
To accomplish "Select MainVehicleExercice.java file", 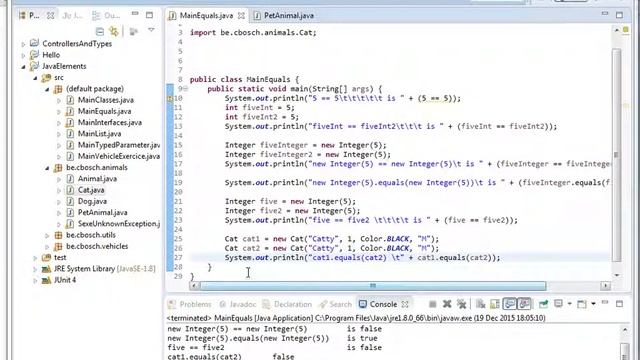I will click(118, 156).
